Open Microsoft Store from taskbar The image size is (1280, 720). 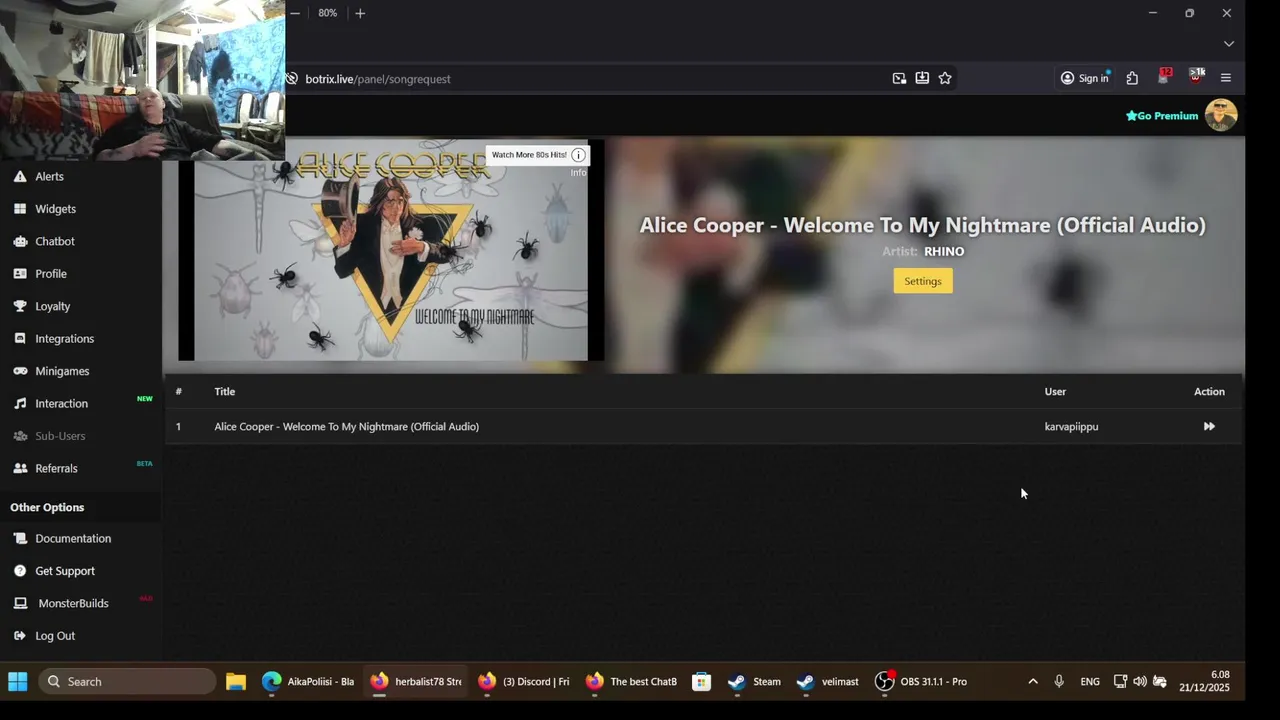click(x=701, y=681)
